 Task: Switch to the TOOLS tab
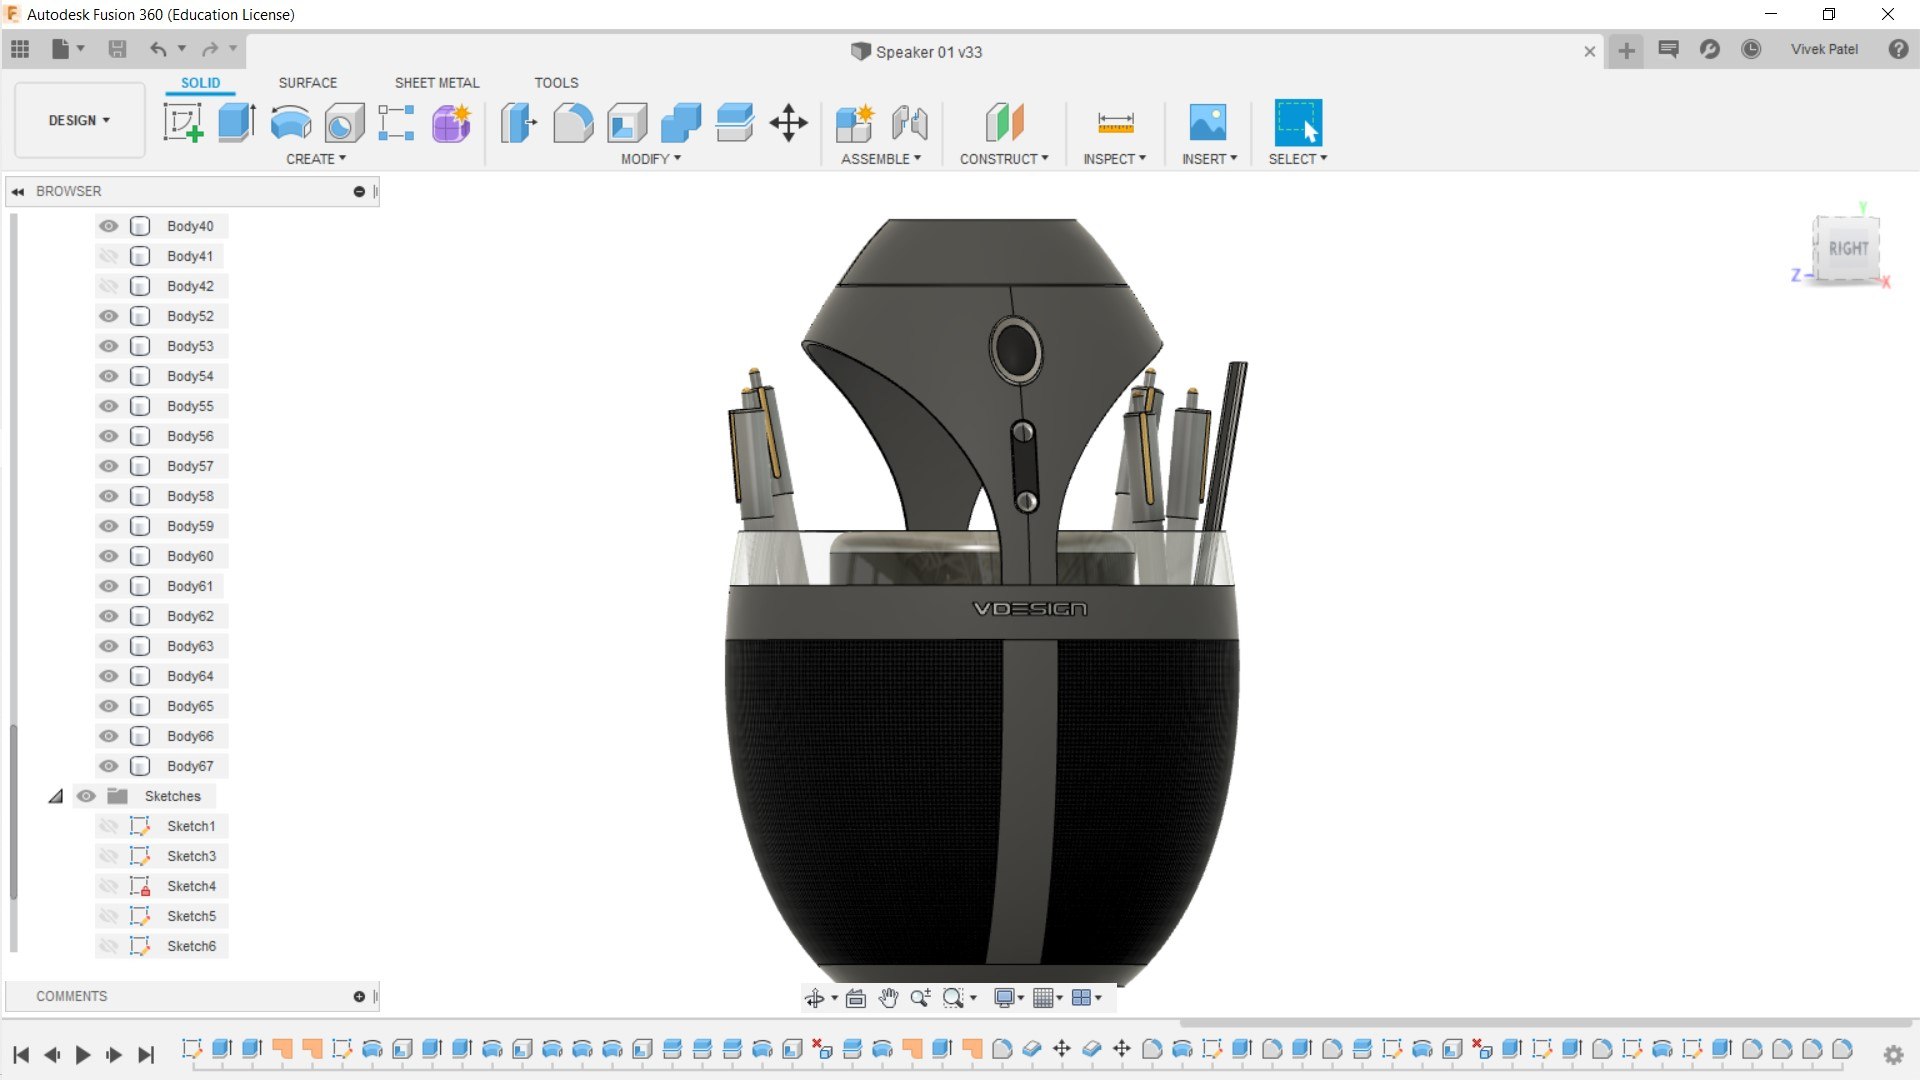556,83
